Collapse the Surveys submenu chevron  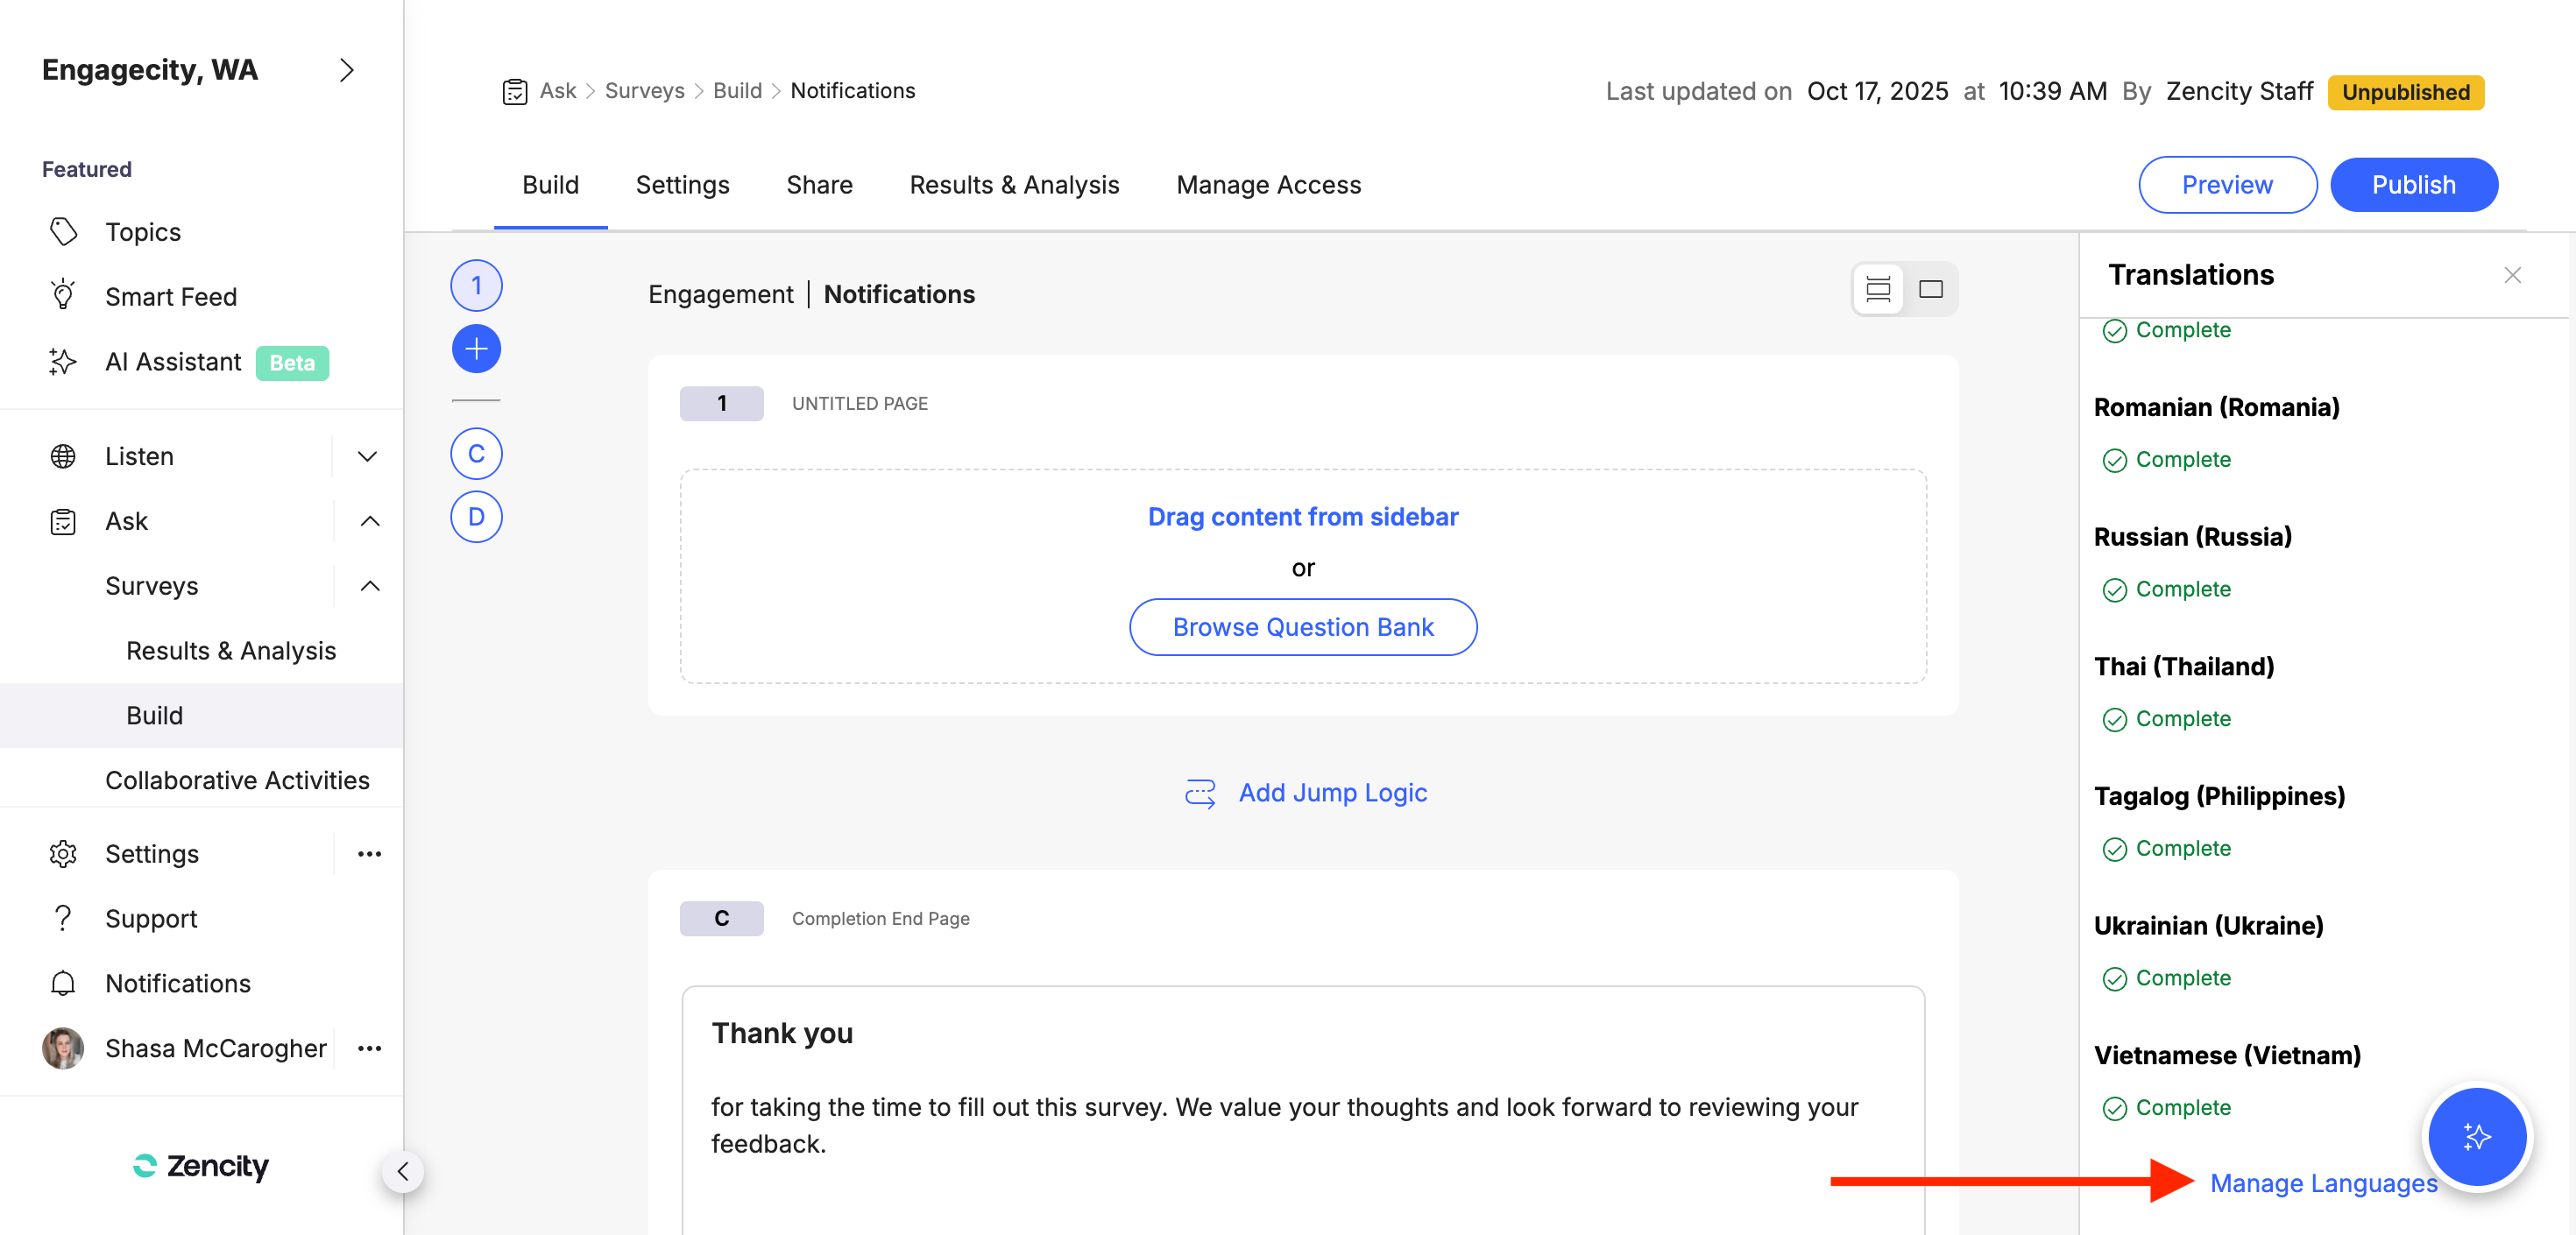369,586
